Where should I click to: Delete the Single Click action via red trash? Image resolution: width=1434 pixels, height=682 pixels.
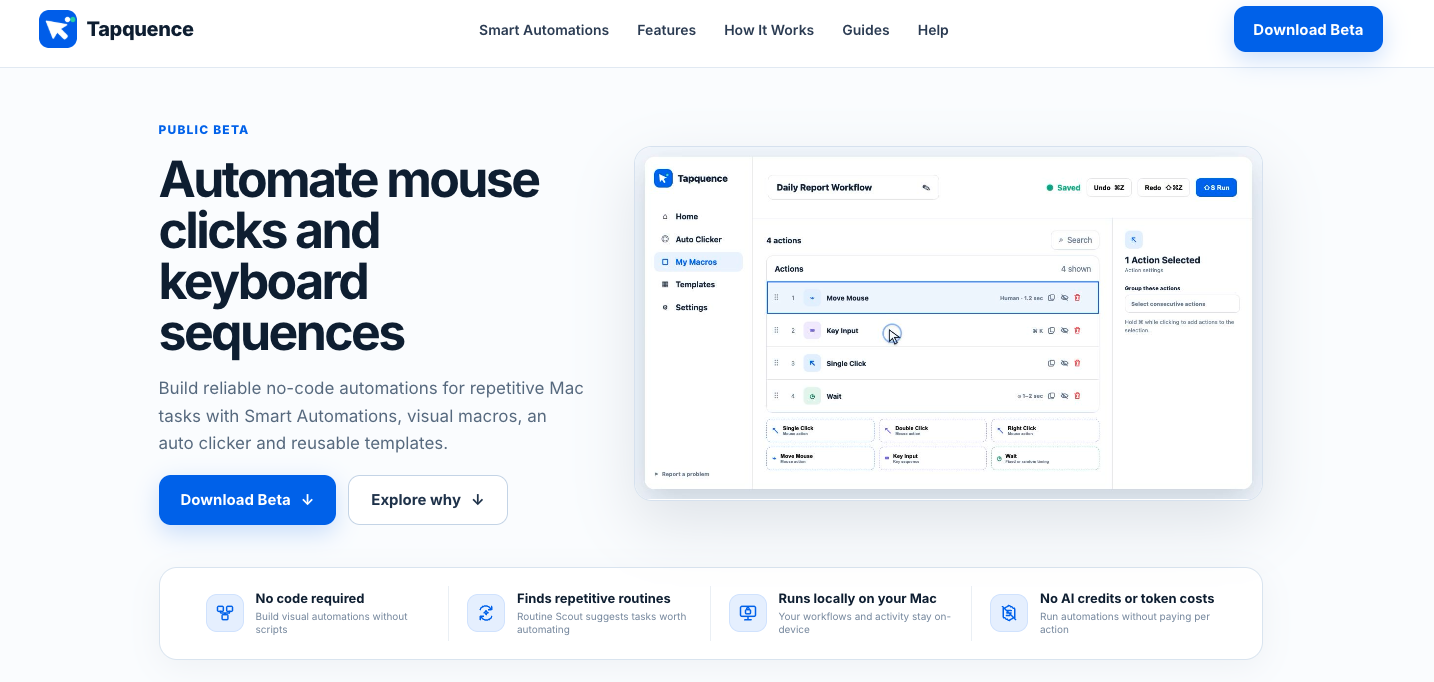pyautogui.click(x=1077, y=363)
